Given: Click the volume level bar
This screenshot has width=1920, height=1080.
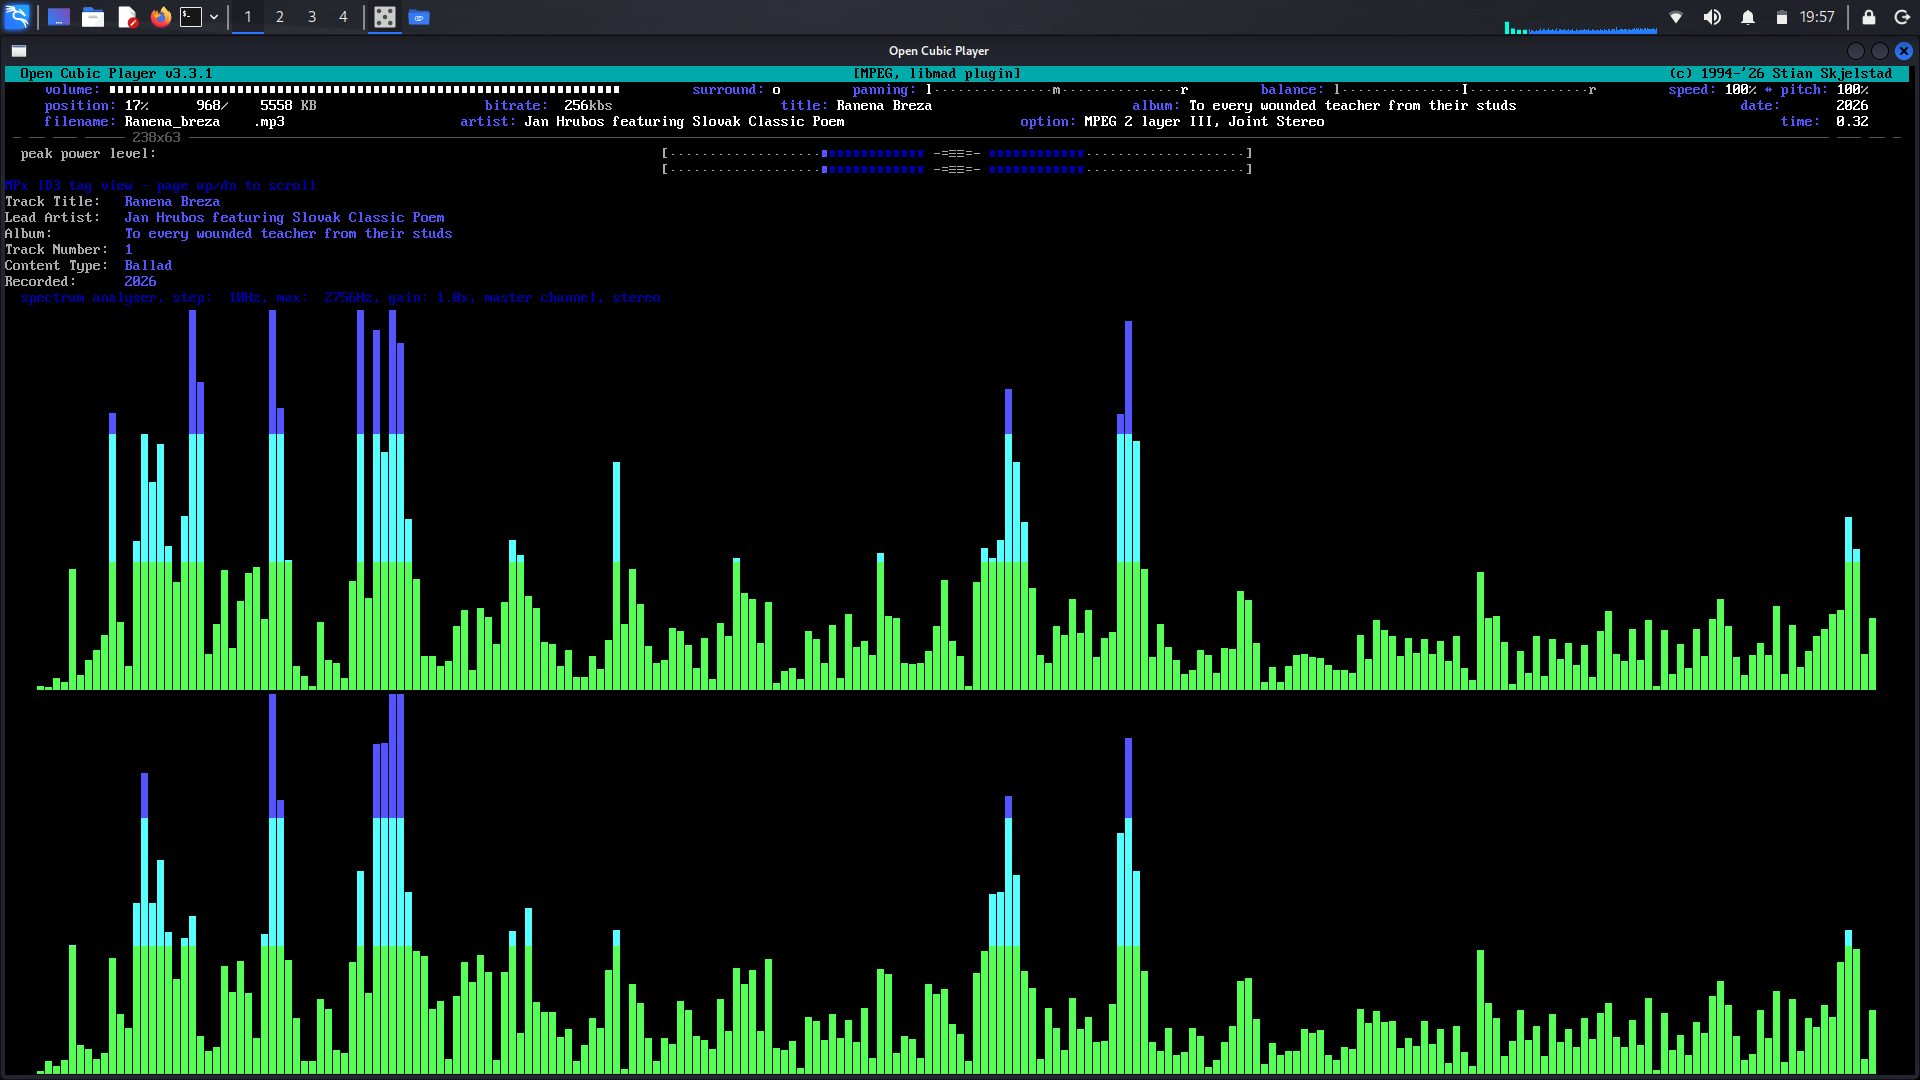Looking at the screenshot, I should click(364, 90).
